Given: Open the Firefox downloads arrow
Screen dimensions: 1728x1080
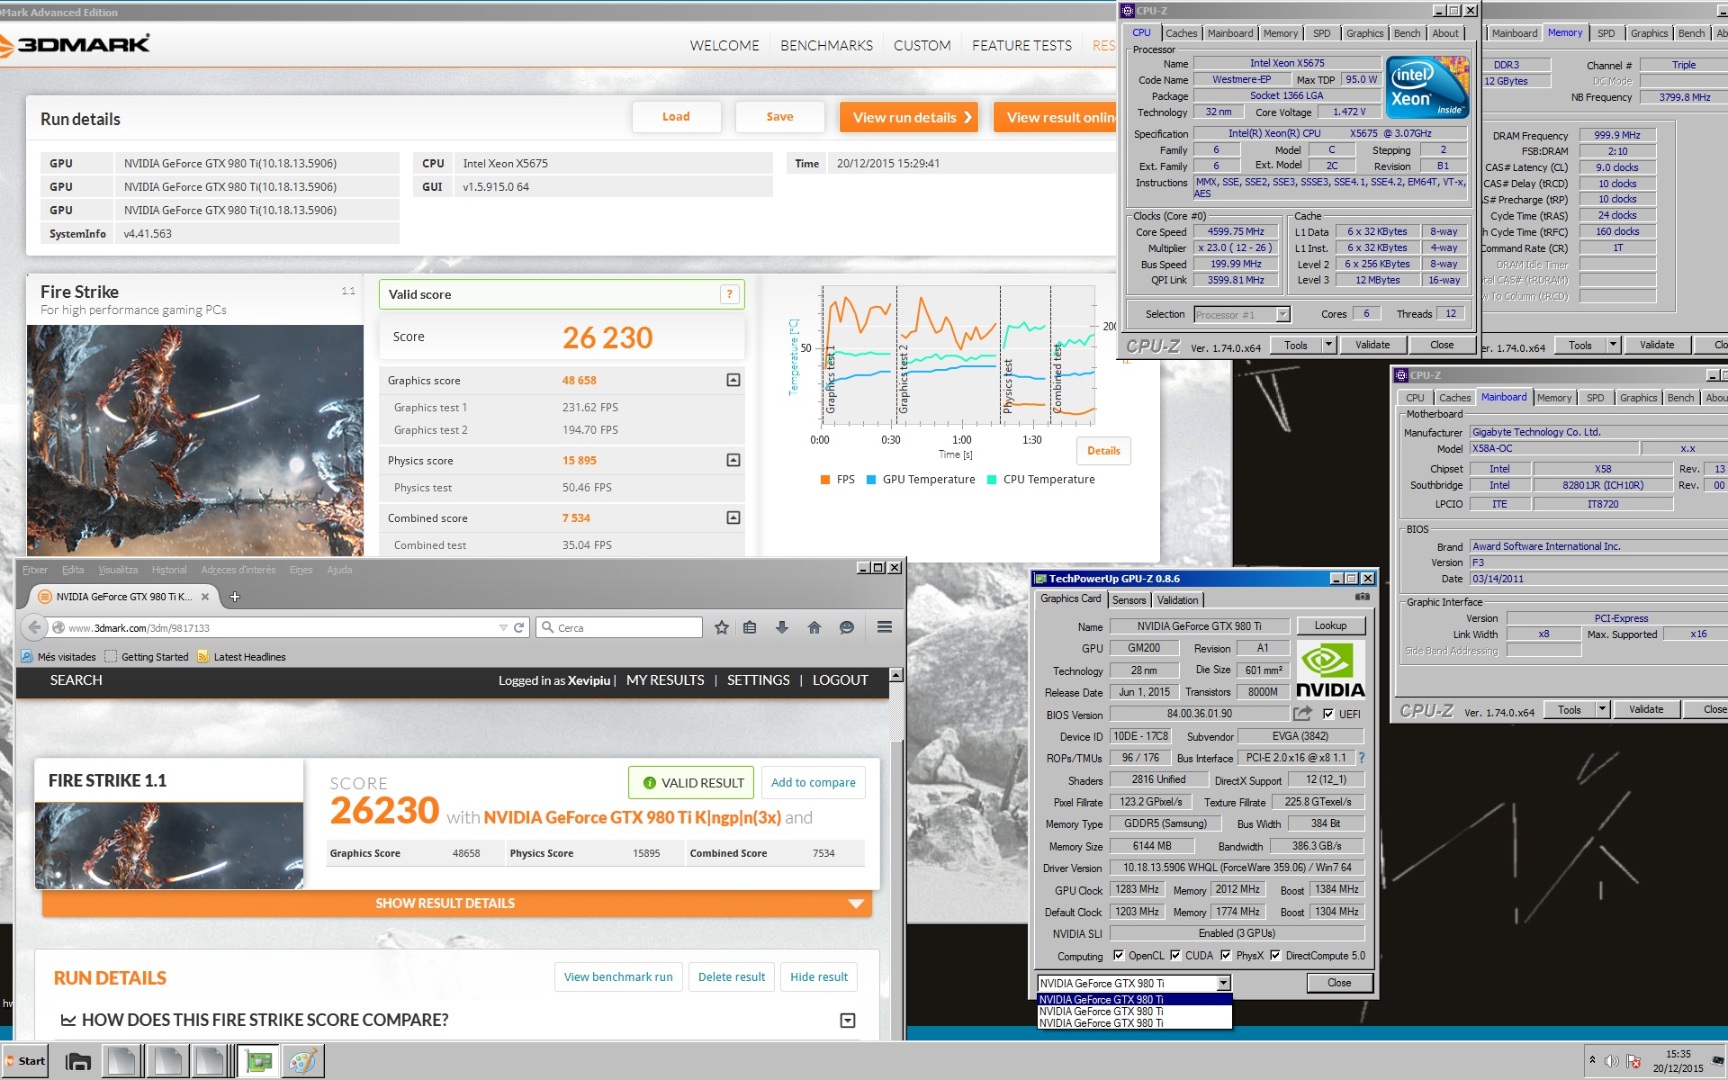Looking at the screenshot, I should [782, 627].
